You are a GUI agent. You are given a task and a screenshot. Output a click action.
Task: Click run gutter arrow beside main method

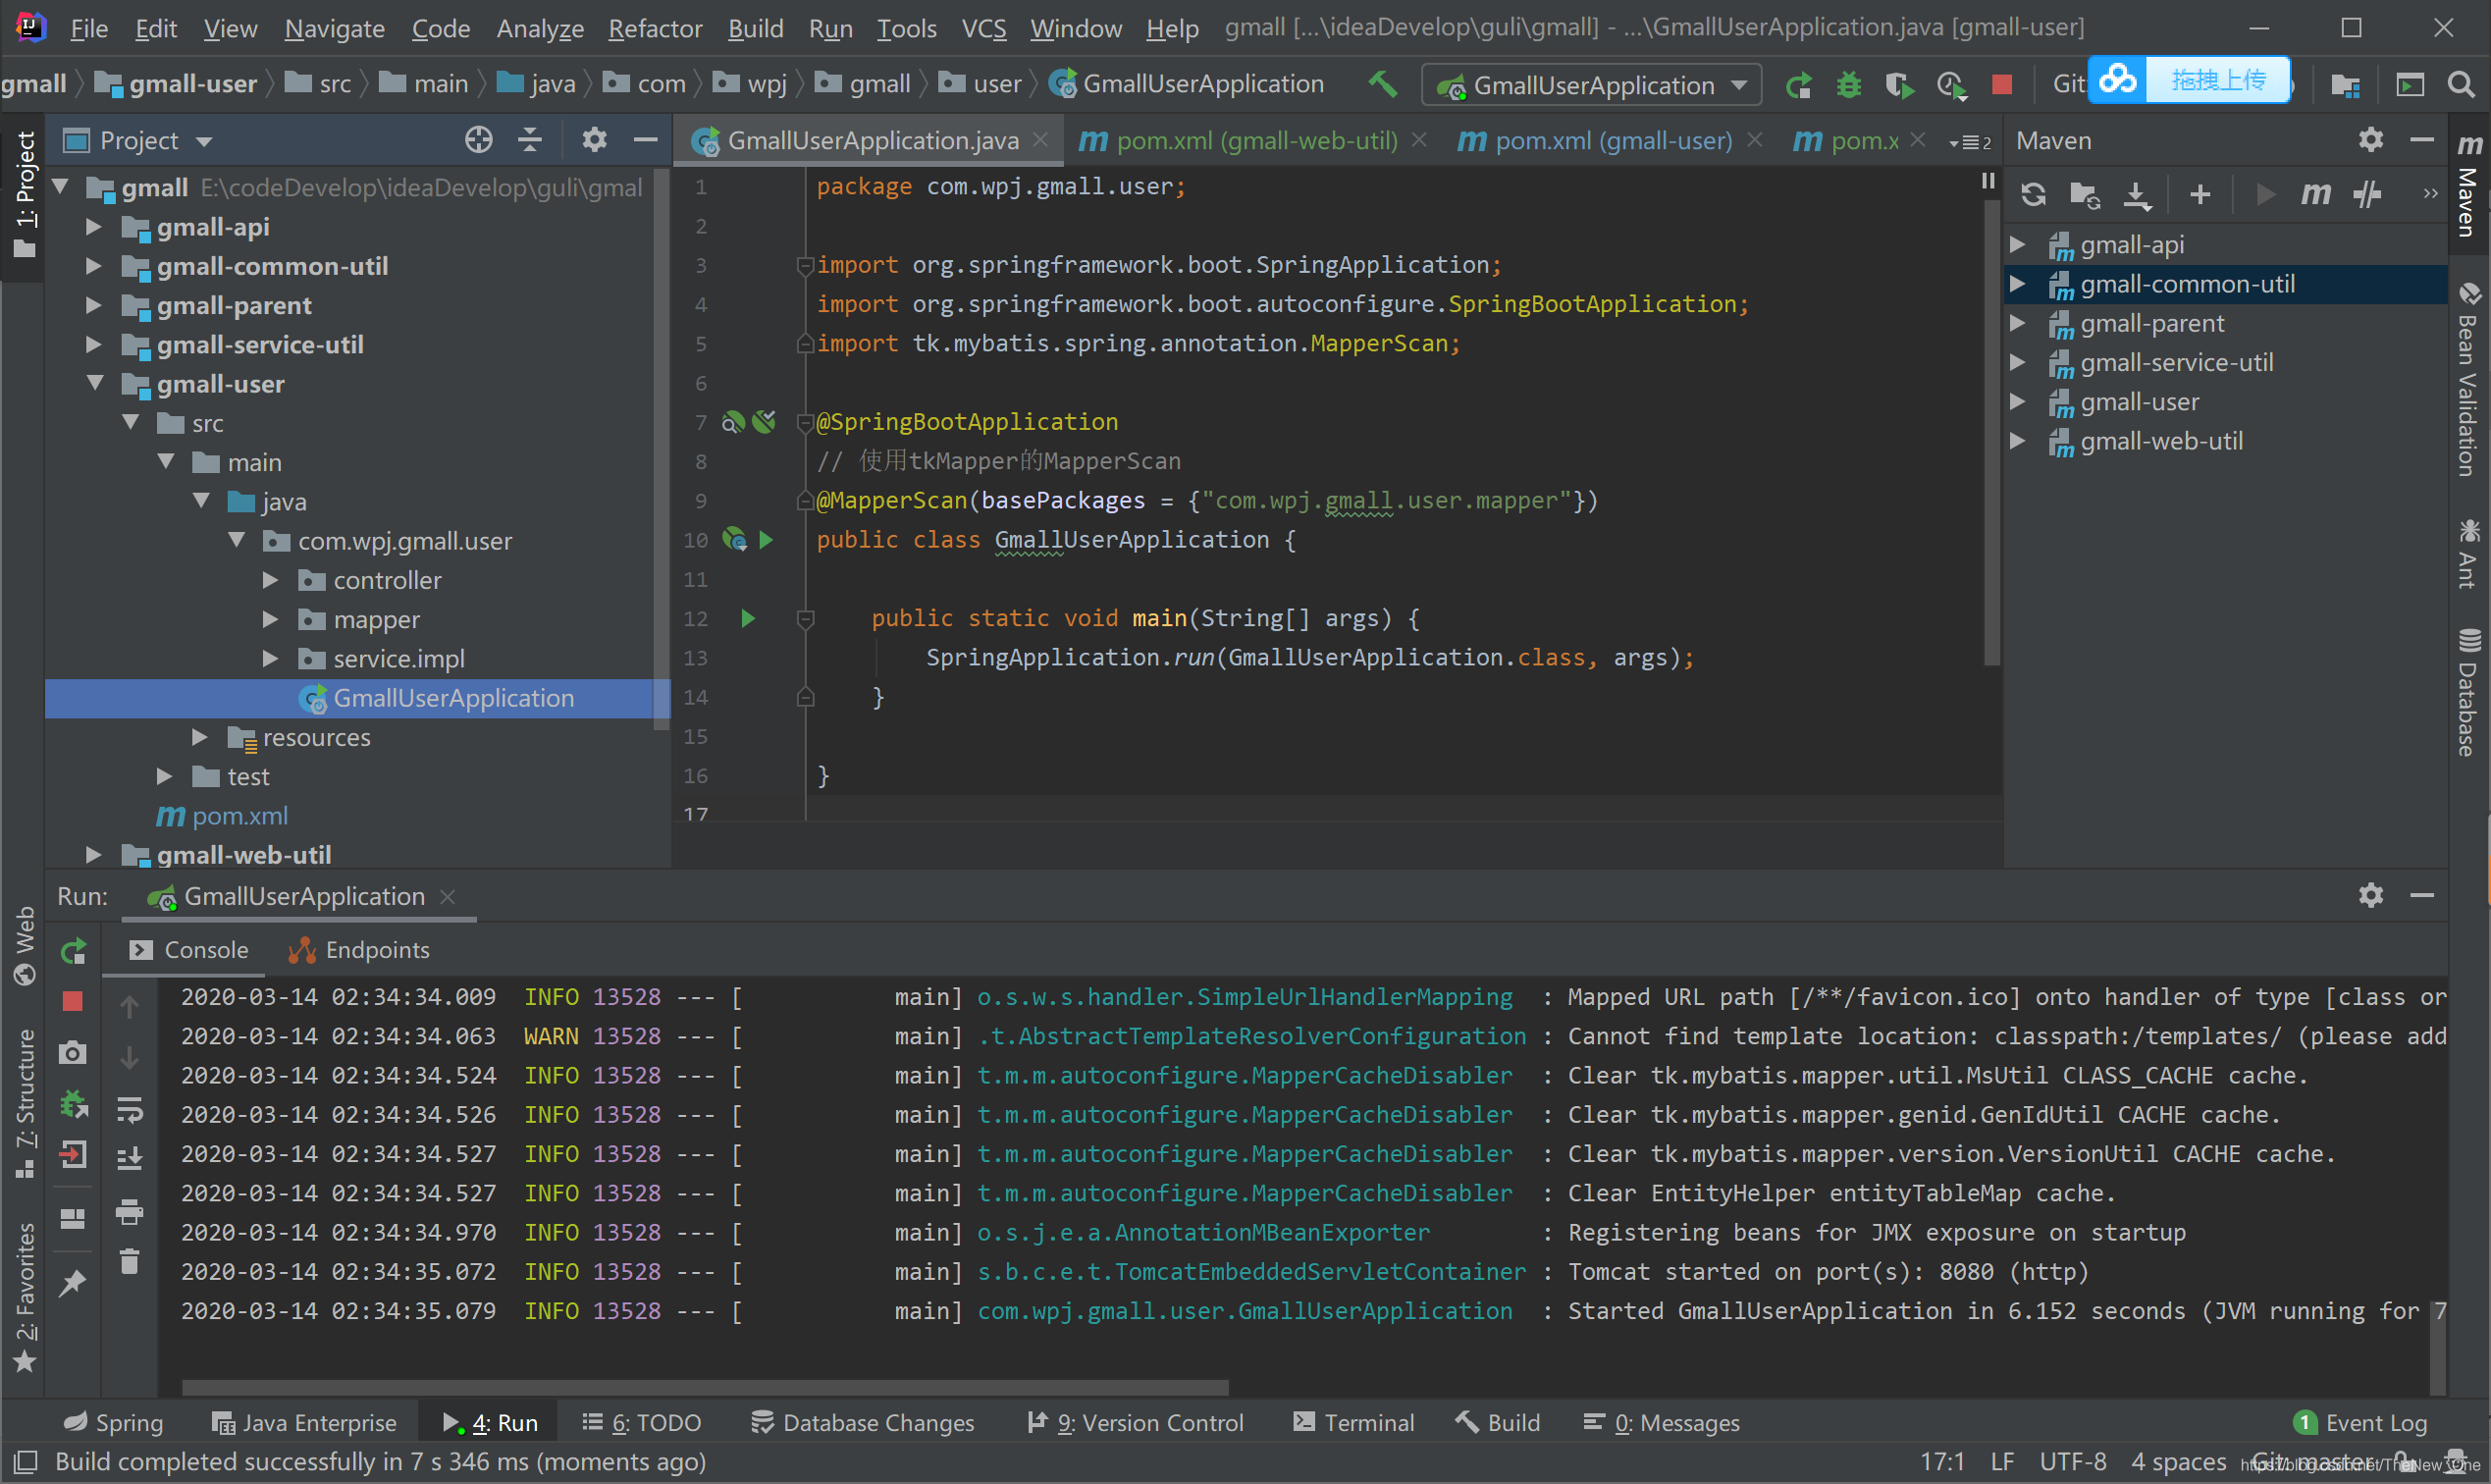(x=748, y=619)
